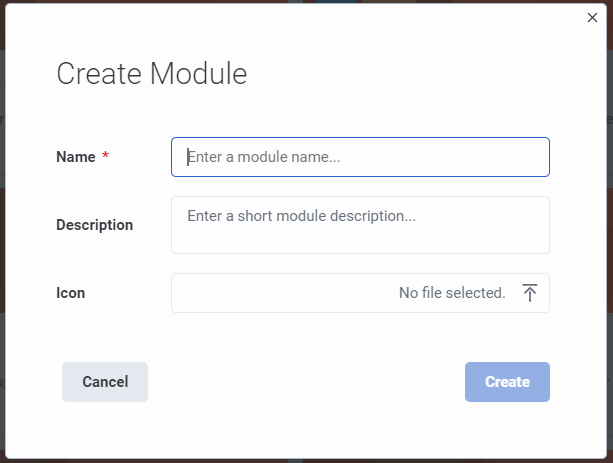Click the Description field label
The image size is (613, 463).
pyautogui.click(x=95, y=225)
